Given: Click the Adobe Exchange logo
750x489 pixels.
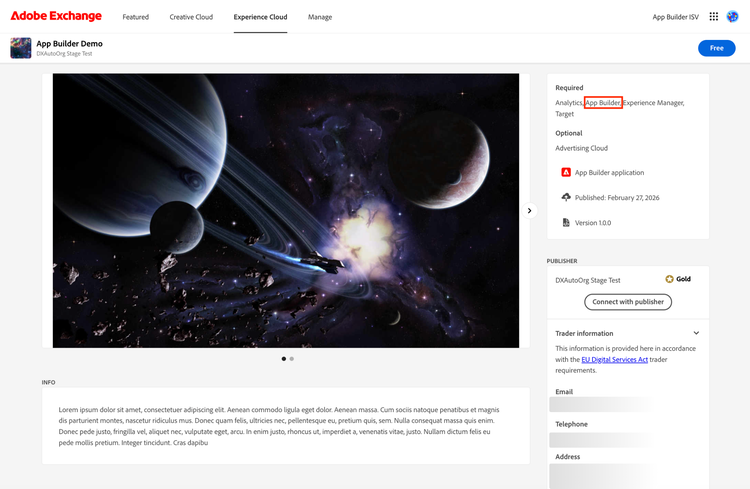Looking at the screenshot, I should point(56,16).
